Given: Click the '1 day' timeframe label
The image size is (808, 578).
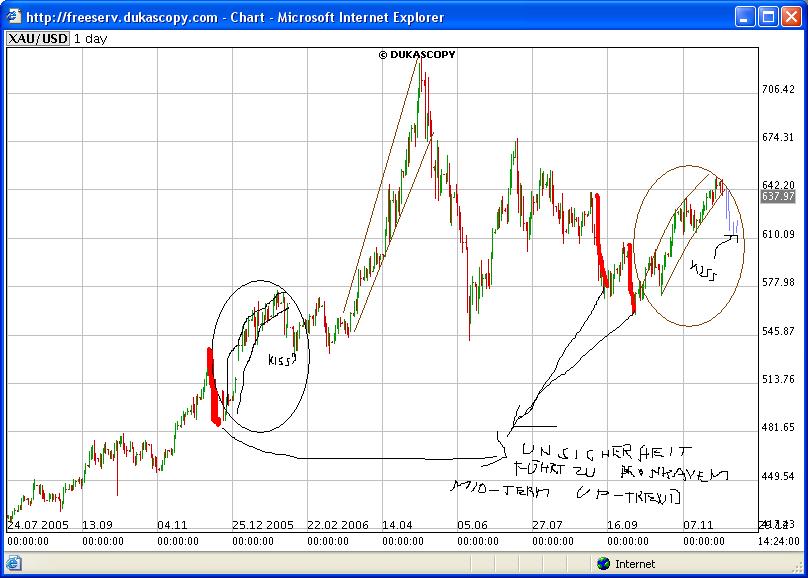Looking at the screenshot, I should coord(90,37).
